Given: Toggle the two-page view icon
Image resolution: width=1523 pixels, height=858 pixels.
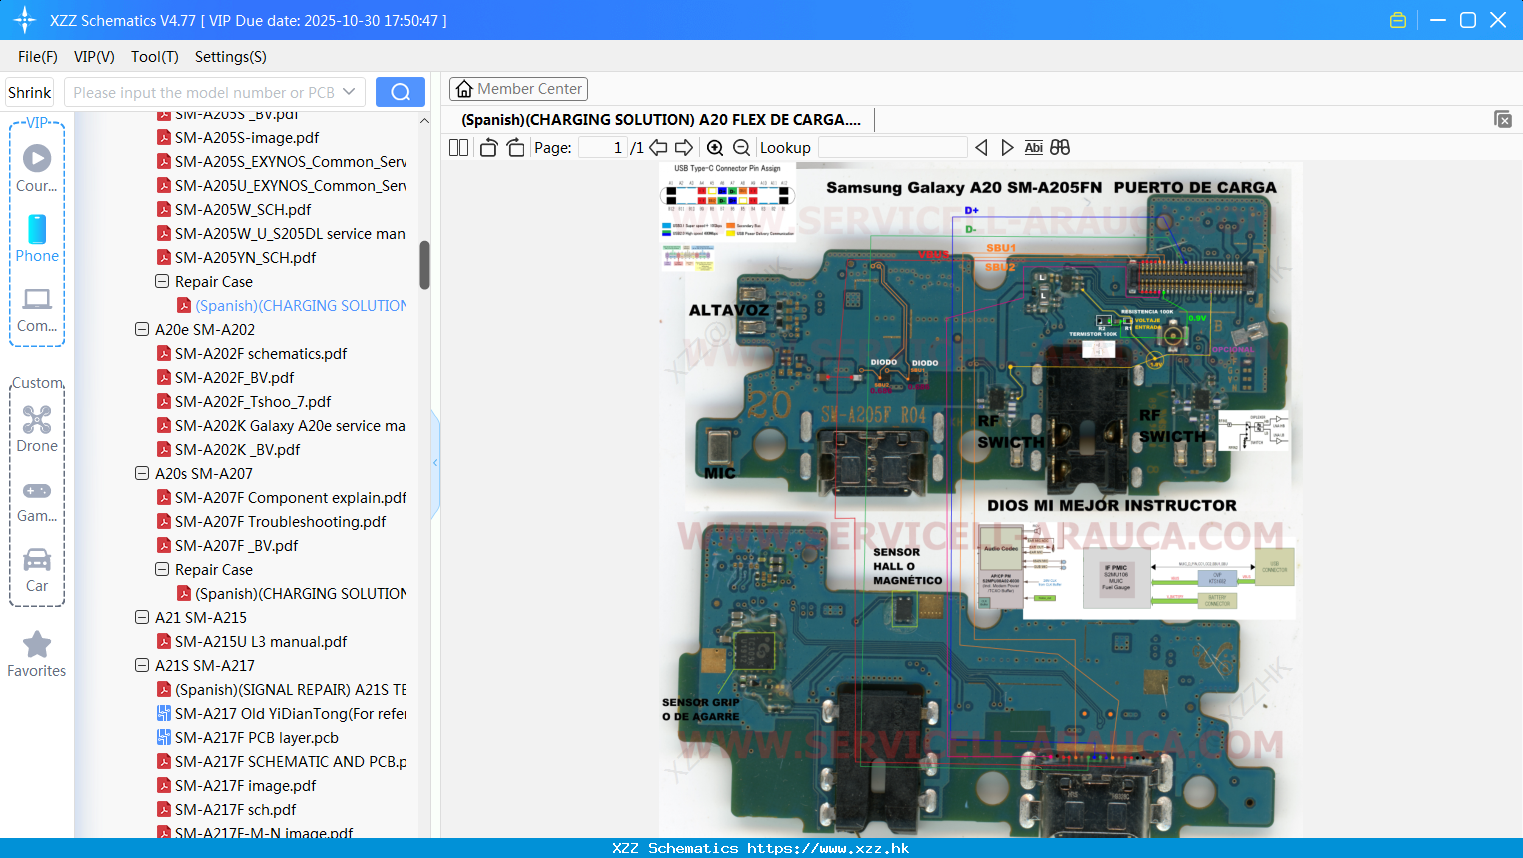Looking at the screenshot, I should pos(458,148).
